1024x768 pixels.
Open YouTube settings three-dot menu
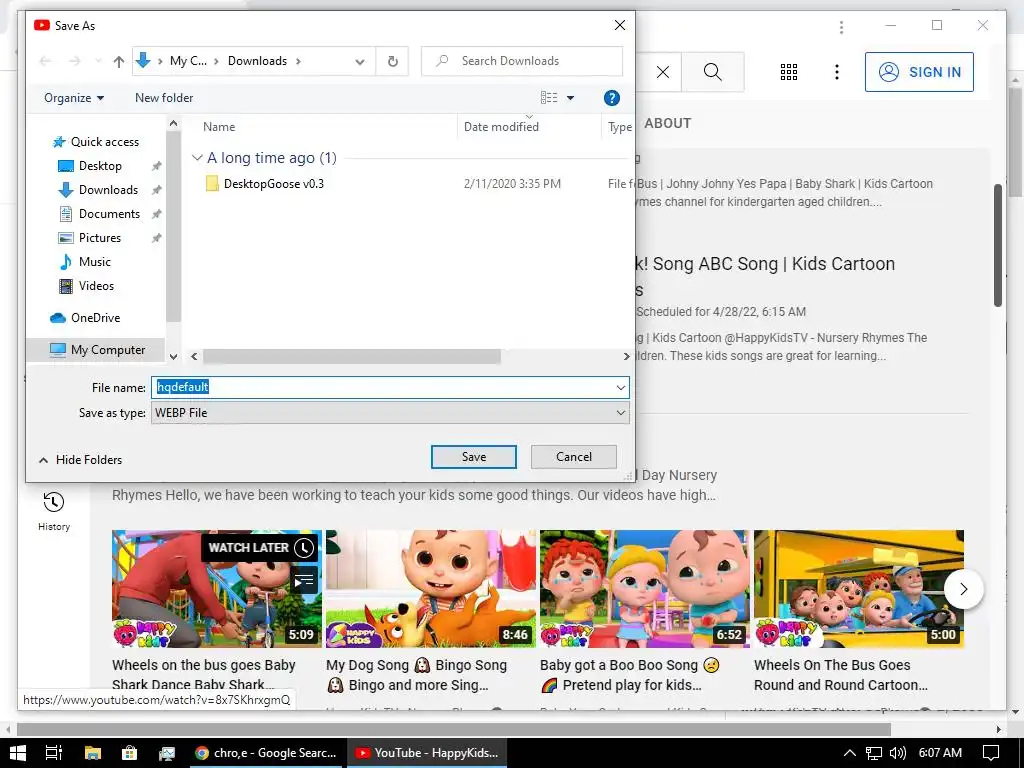pos(837,72)
